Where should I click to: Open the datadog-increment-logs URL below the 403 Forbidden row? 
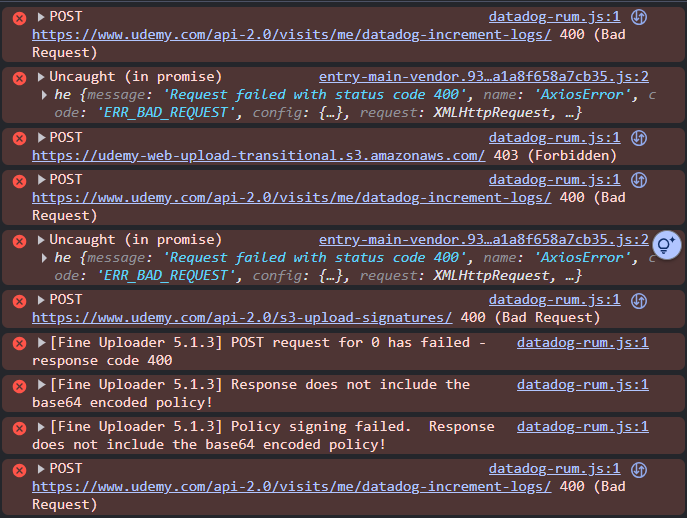tap(291, 198)
